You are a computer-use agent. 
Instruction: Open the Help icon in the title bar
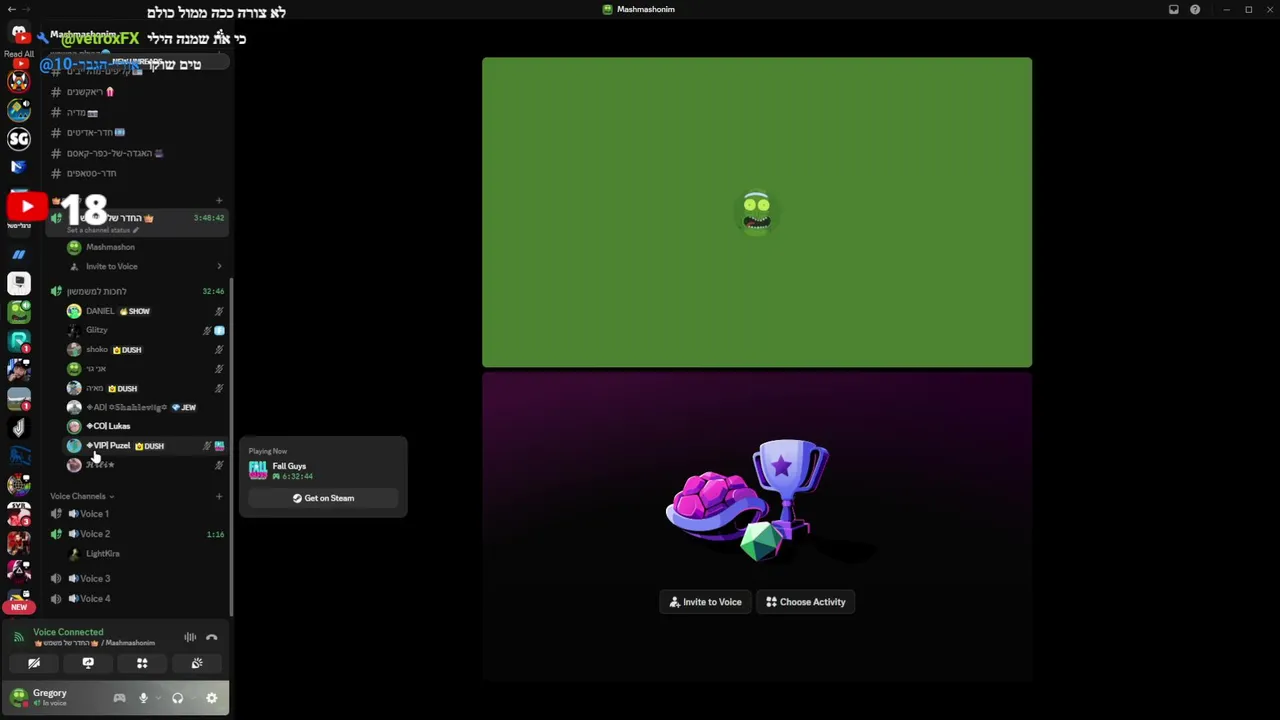[x=1195, y=10]
